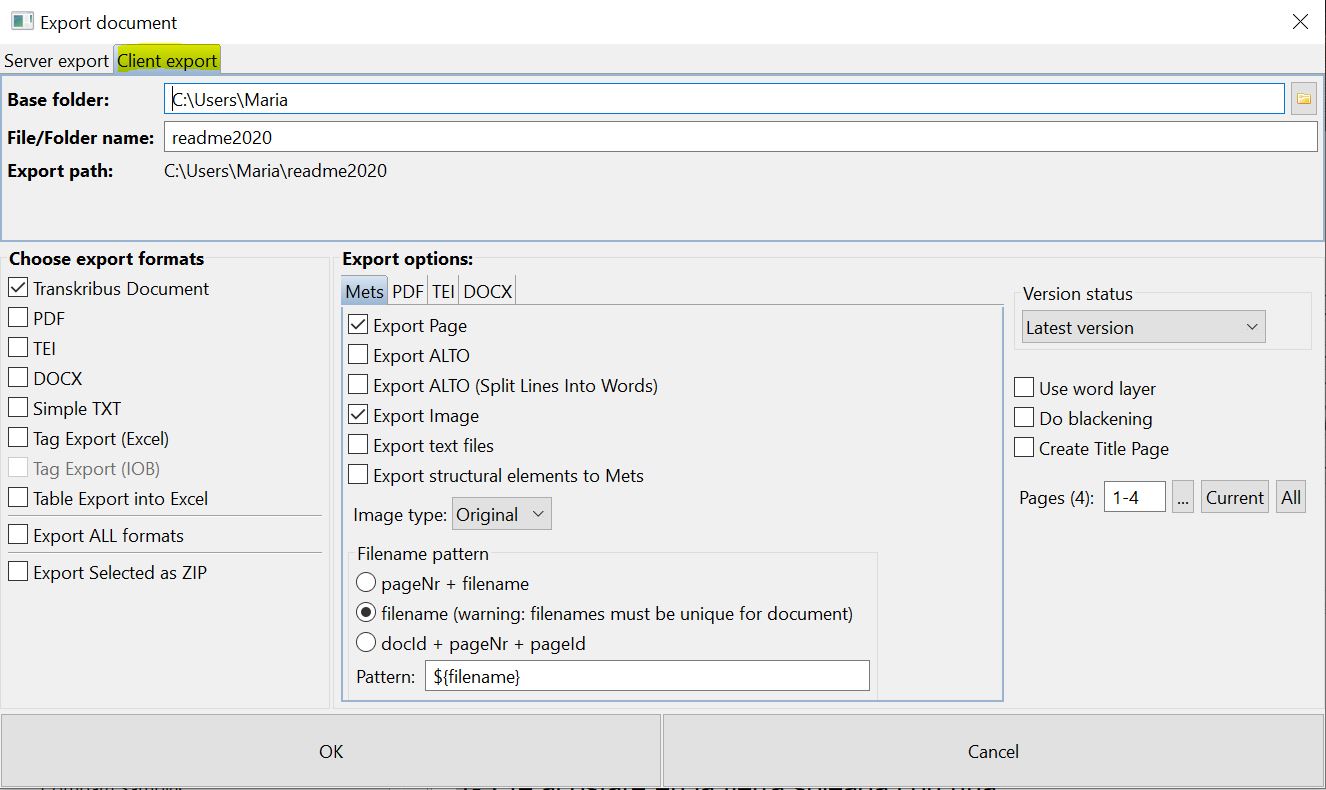The height and width of the screenshot is (790, 1326).
Task: Enable Do blackening option
Action: tap(1024, 418)
